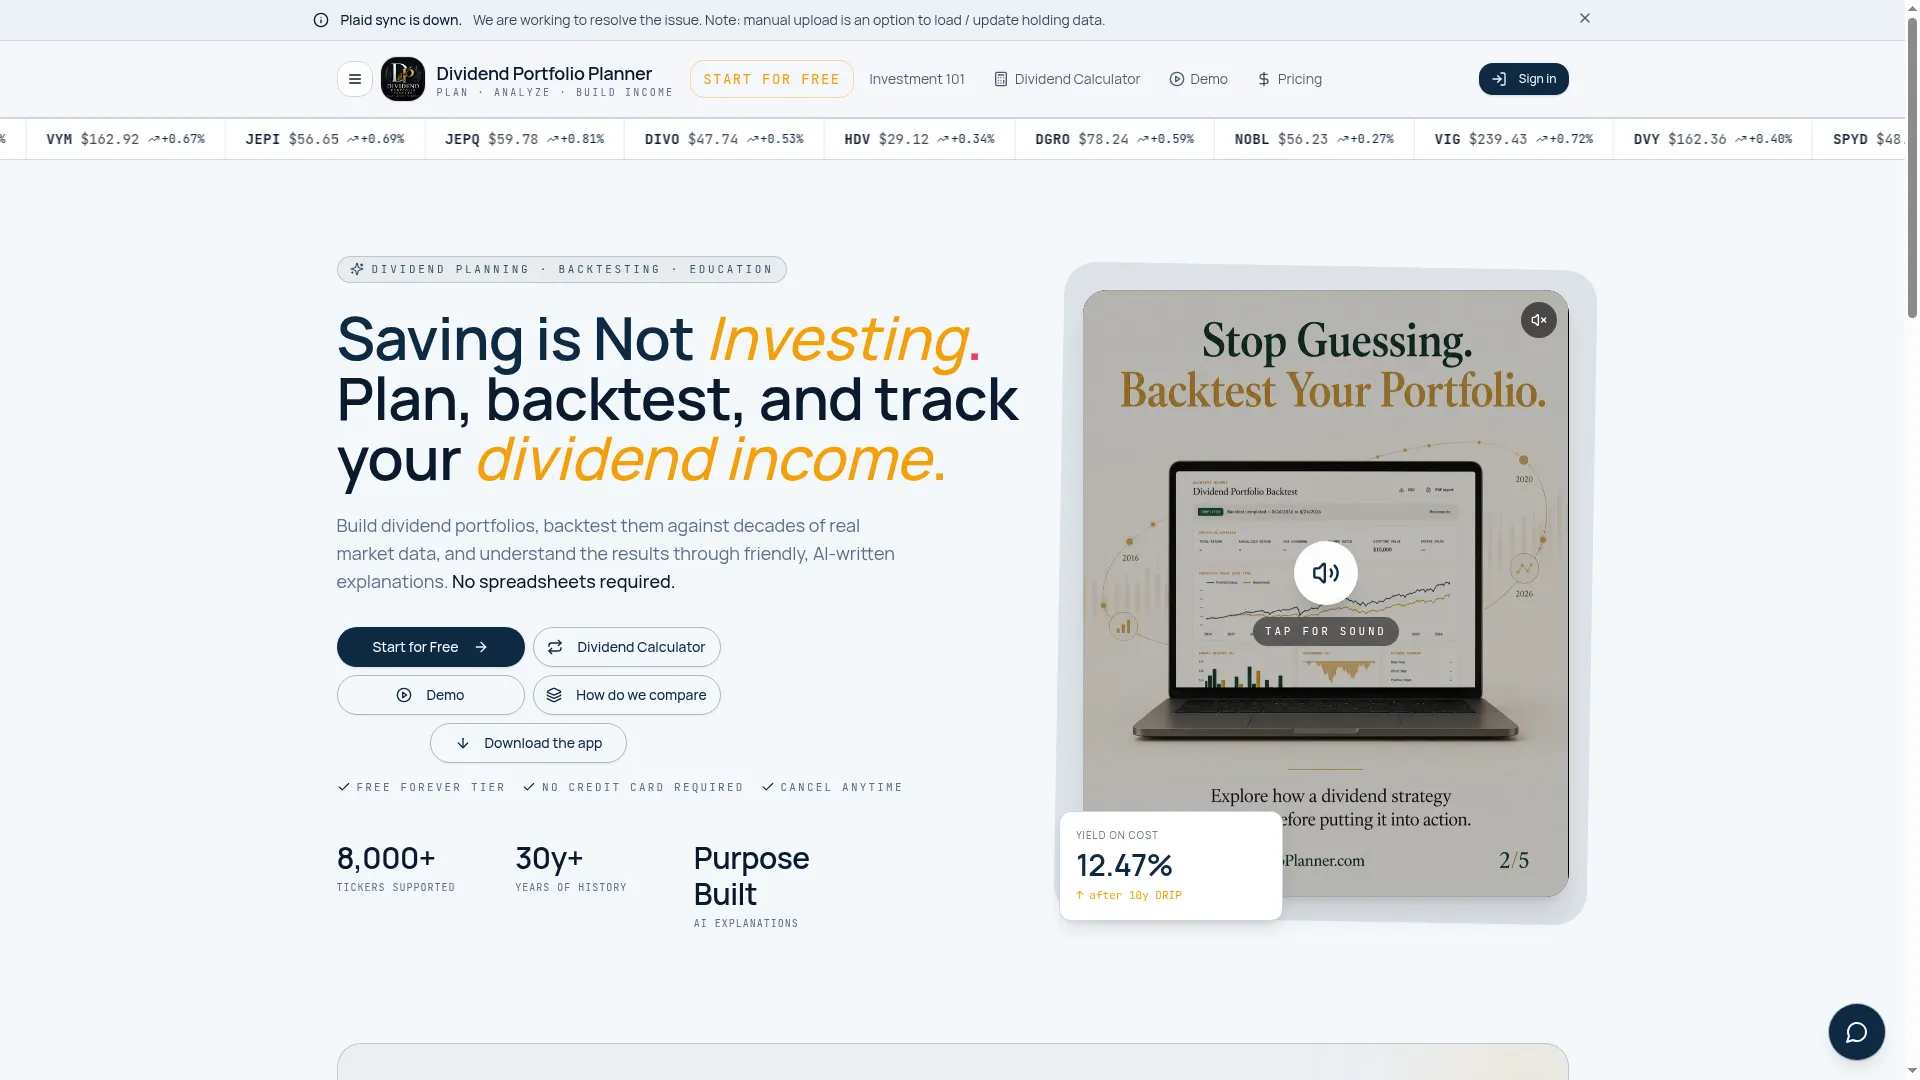1920x1080 pixels.
Task: Dismiss the Plaid sync notice
Action: (1585, 18)
